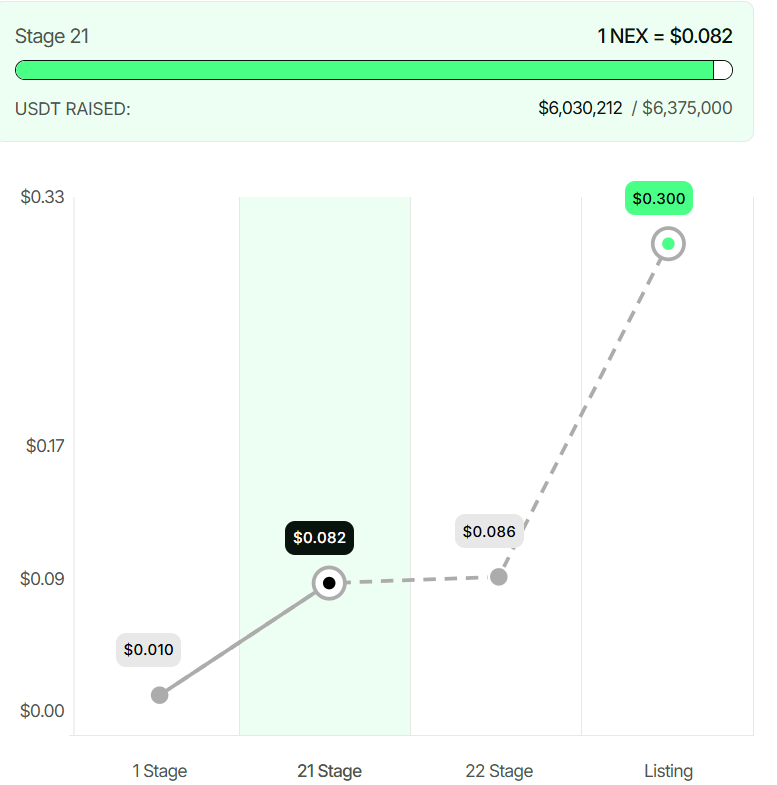This screenshot has height=785, width=777.
Task: Select the 21 Stage axis label
Action: (x=329, y=771)
